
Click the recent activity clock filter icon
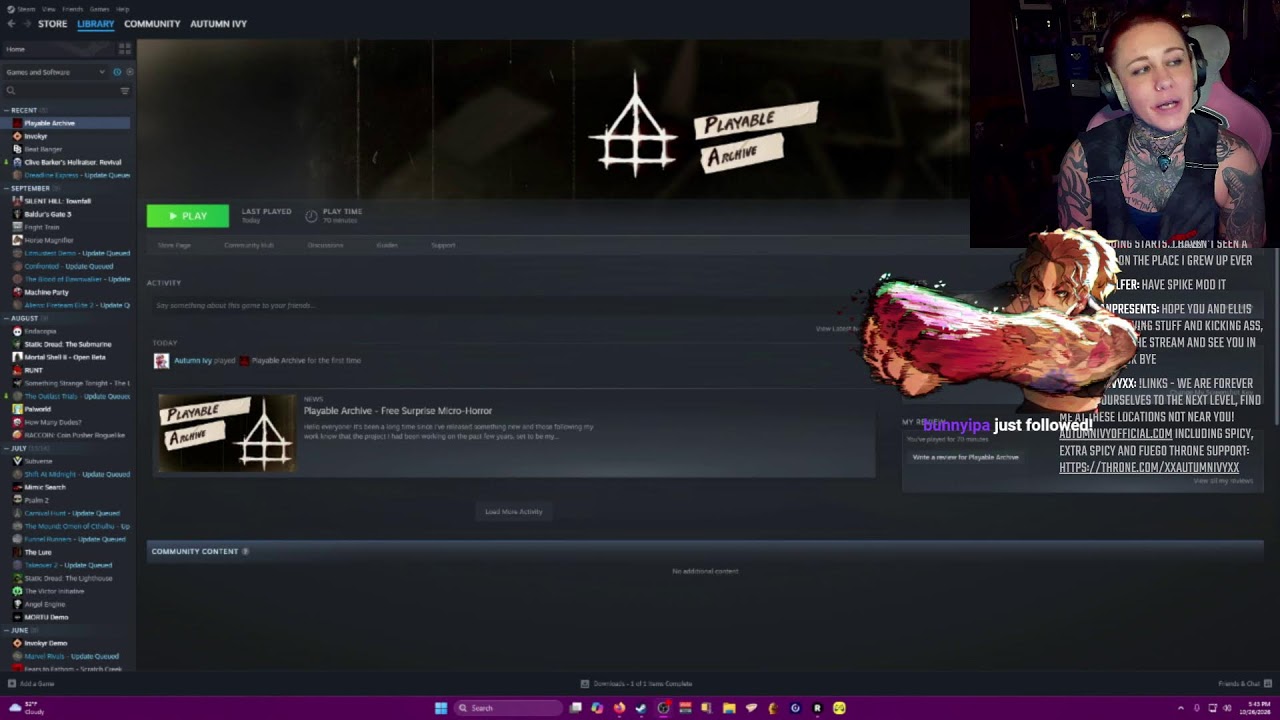point(117,72)
